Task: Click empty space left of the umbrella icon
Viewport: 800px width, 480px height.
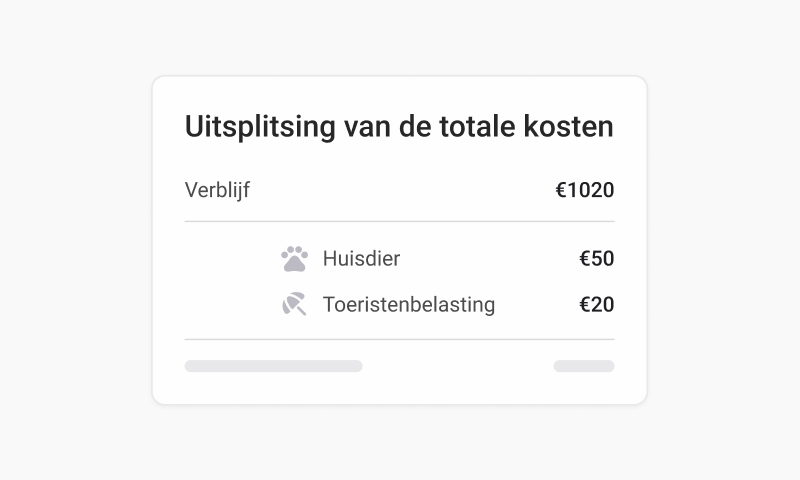Action: click(x=230, y=304)
